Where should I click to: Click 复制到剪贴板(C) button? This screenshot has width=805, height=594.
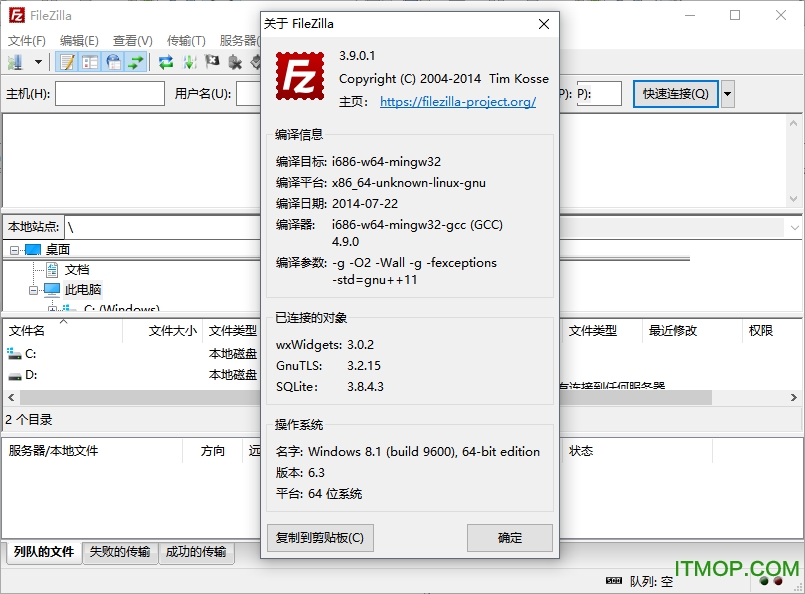(320, 538)
